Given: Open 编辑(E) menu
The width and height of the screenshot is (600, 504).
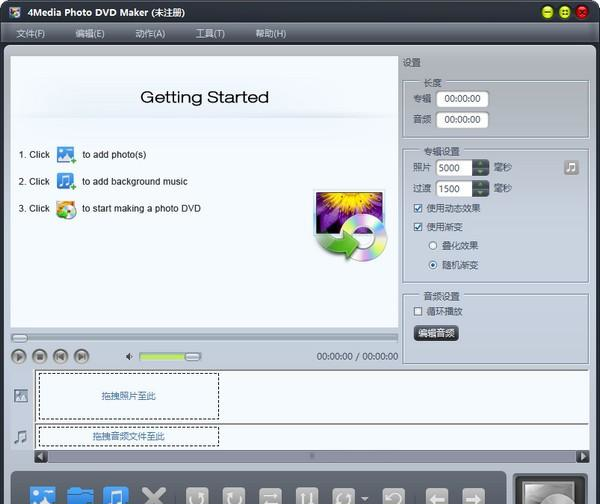Looking at the screenshot, I should point(90,34).
